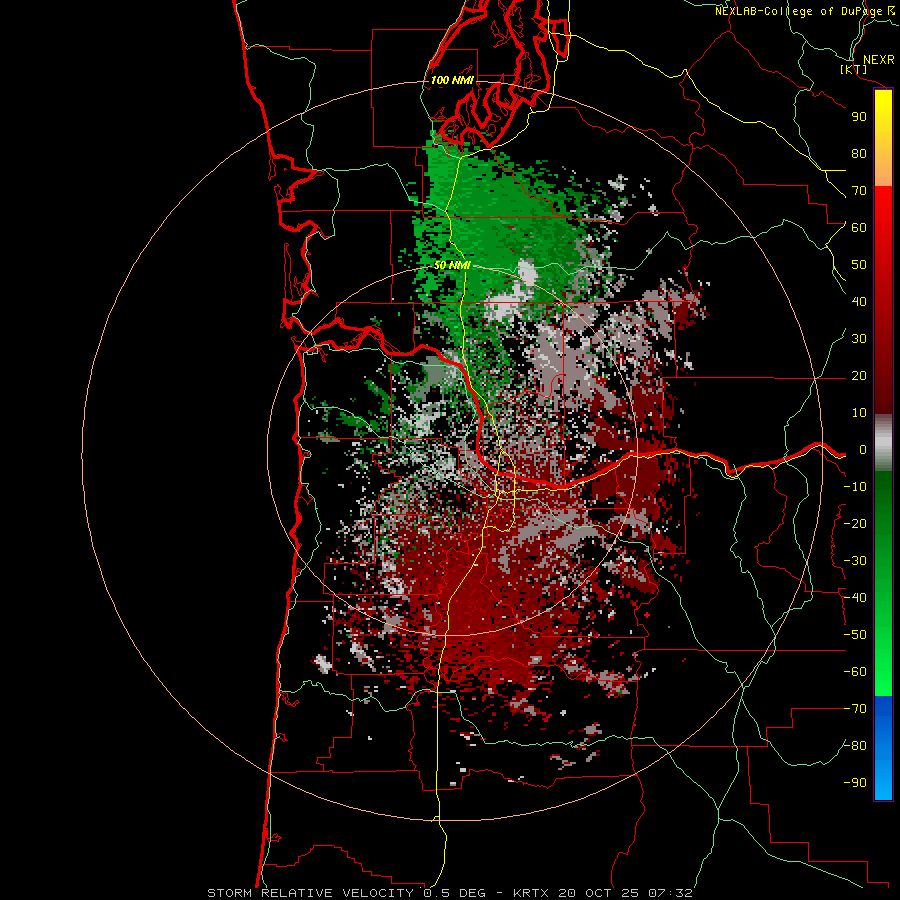This screenshot has width=900, height=900.
Task: Click the -70 value on the velocity scale
Action: pyautogui.click(x=855, y=709)
